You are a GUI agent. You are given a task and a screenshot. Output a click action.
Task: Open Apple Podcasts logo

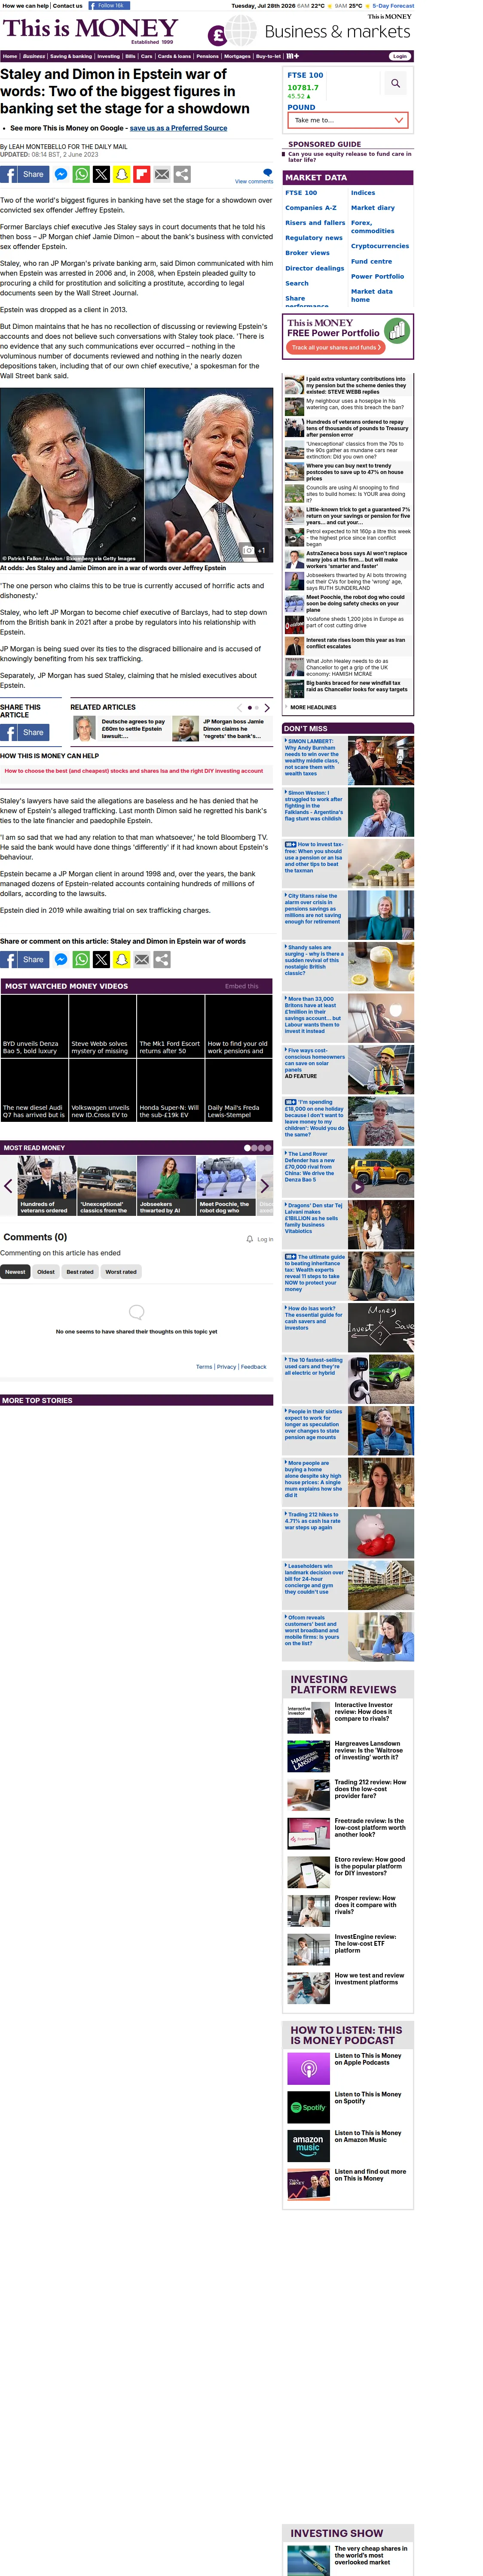[x=308, y=2068]
